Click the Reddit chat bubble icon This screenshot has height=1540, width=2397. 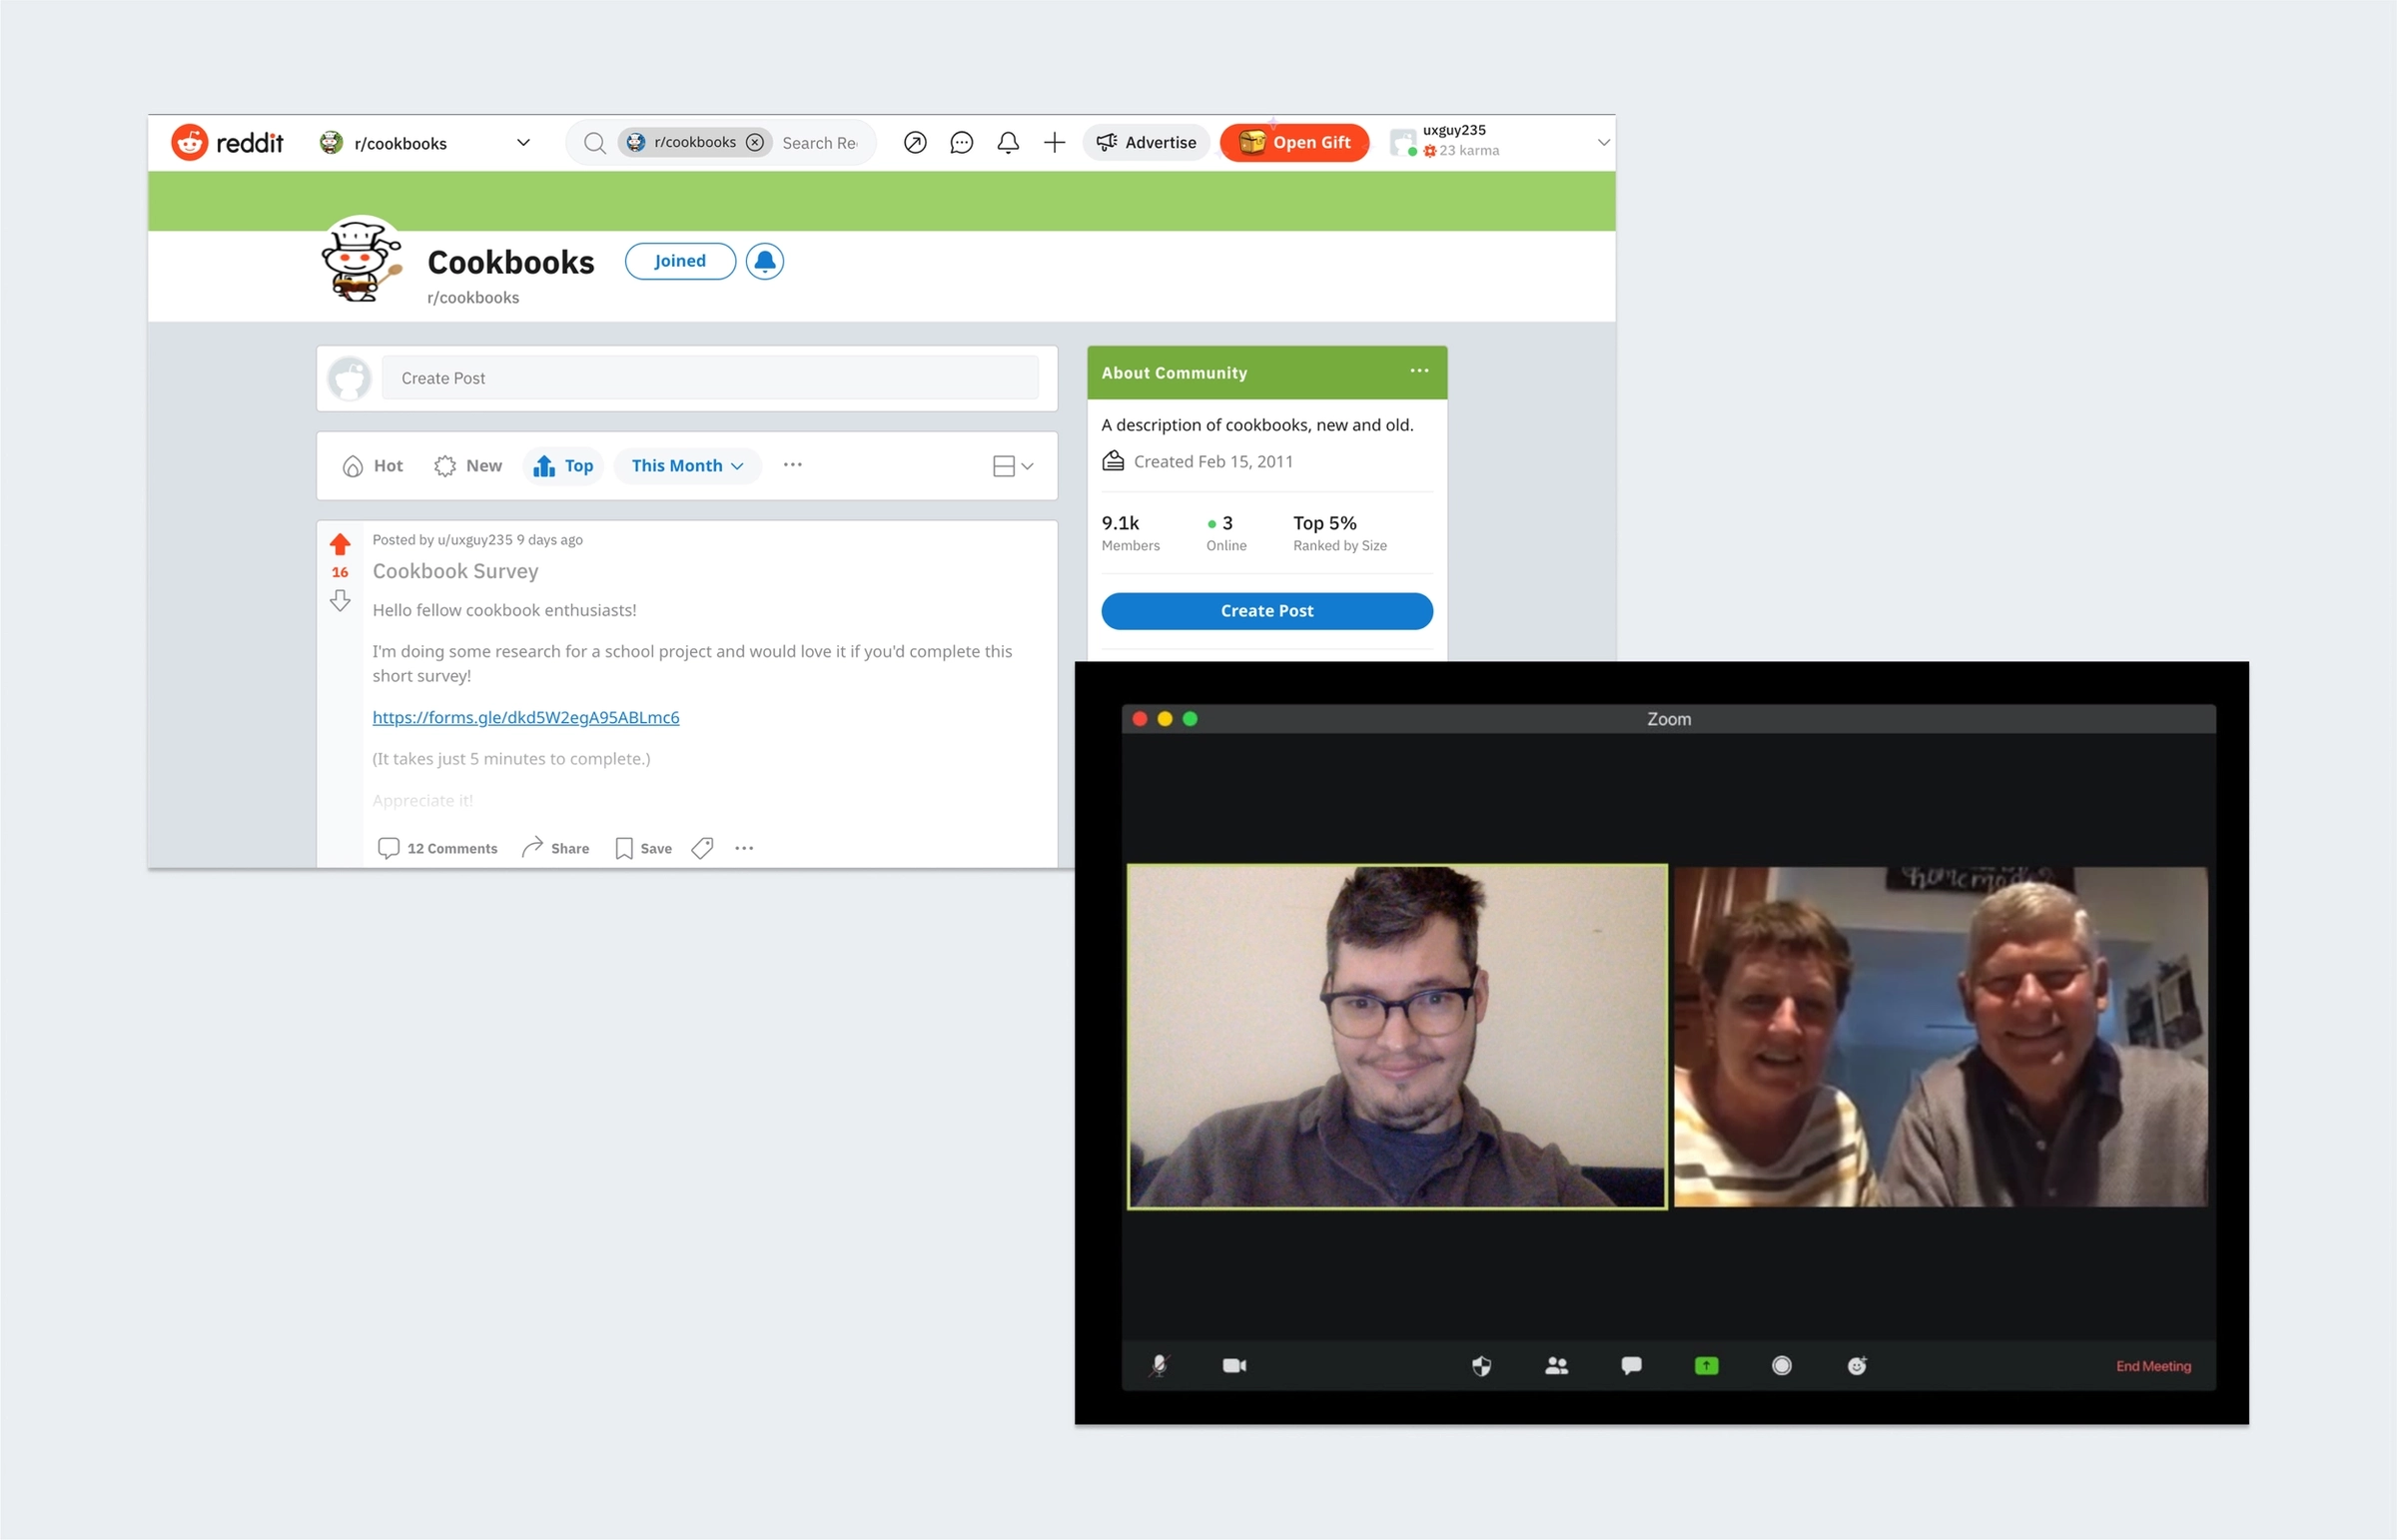pos(961,143)
